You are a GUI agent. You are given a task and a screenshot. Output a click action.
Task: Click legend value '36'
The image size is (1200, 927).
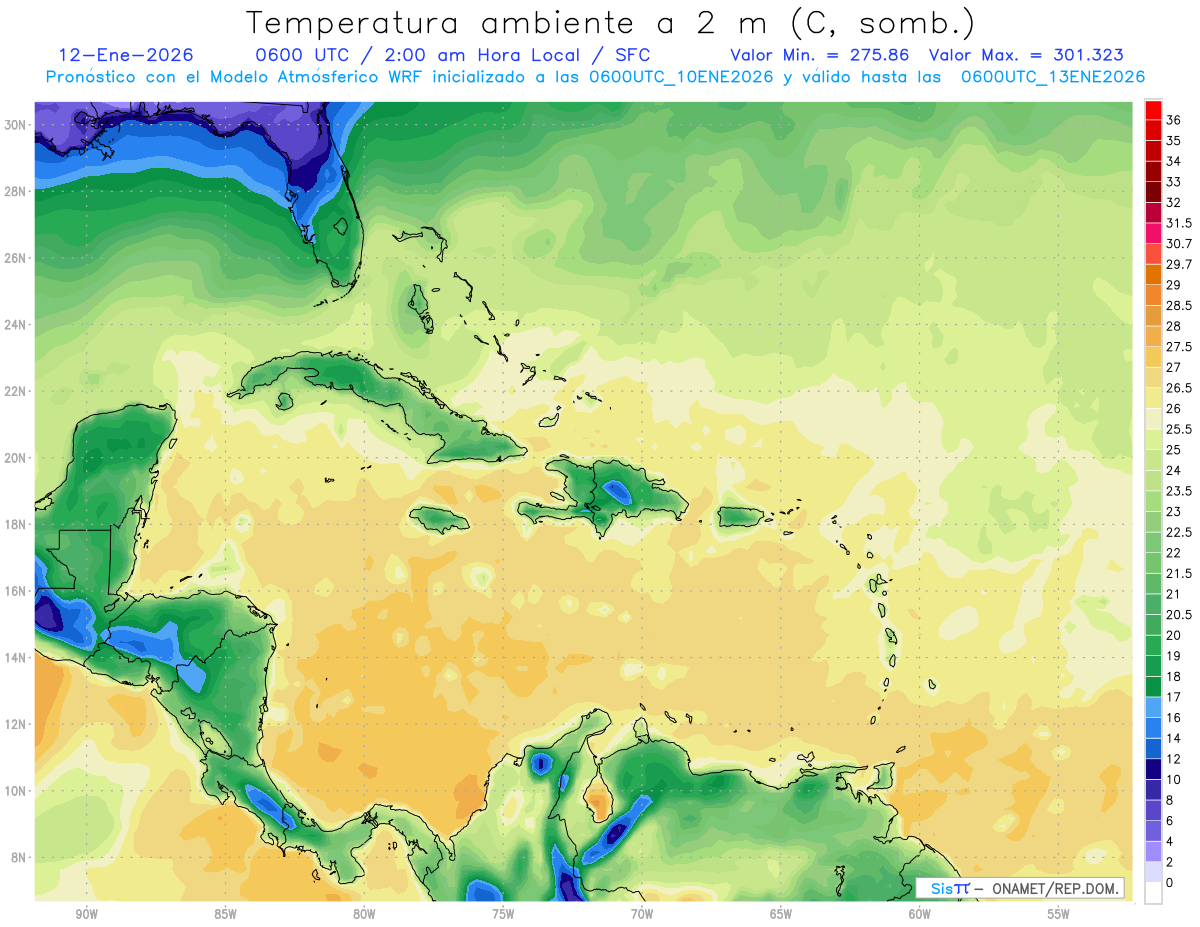pos(1174,120)
